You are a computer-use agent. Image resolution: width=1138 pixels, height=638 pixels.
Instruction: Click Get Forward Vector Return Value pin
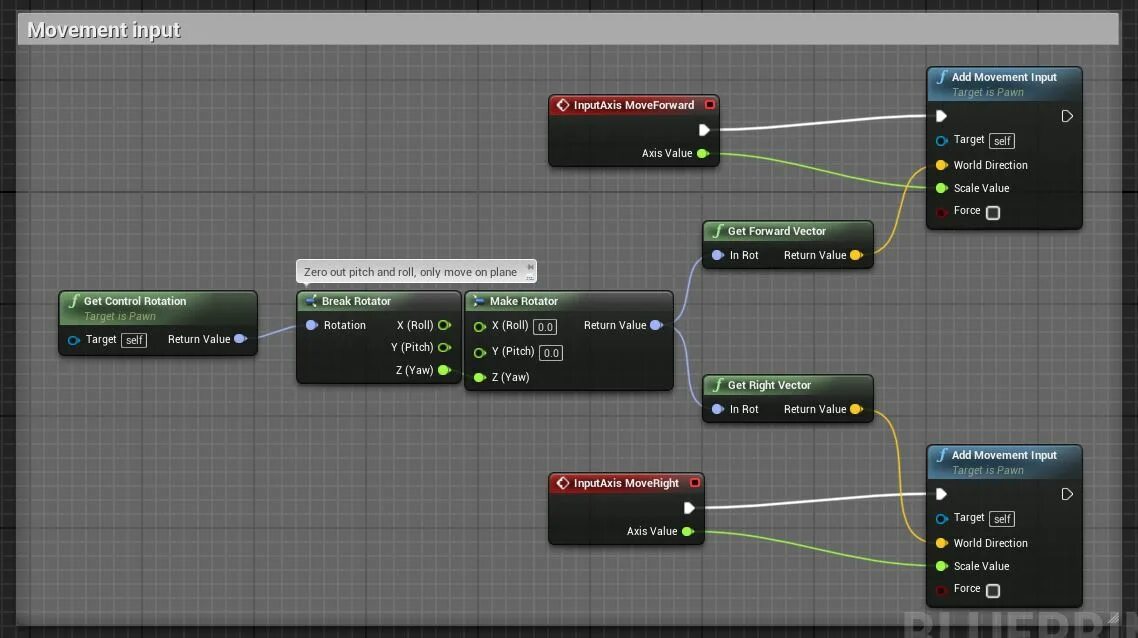856,255
